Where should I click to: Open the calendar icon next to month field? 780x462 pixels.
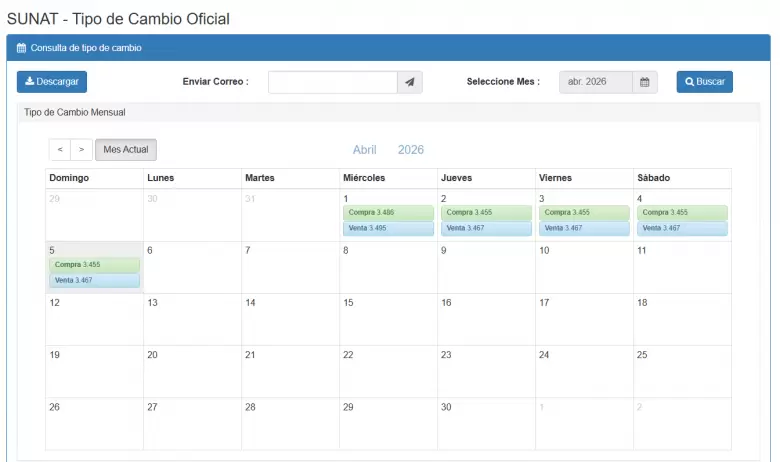[645, 82]
